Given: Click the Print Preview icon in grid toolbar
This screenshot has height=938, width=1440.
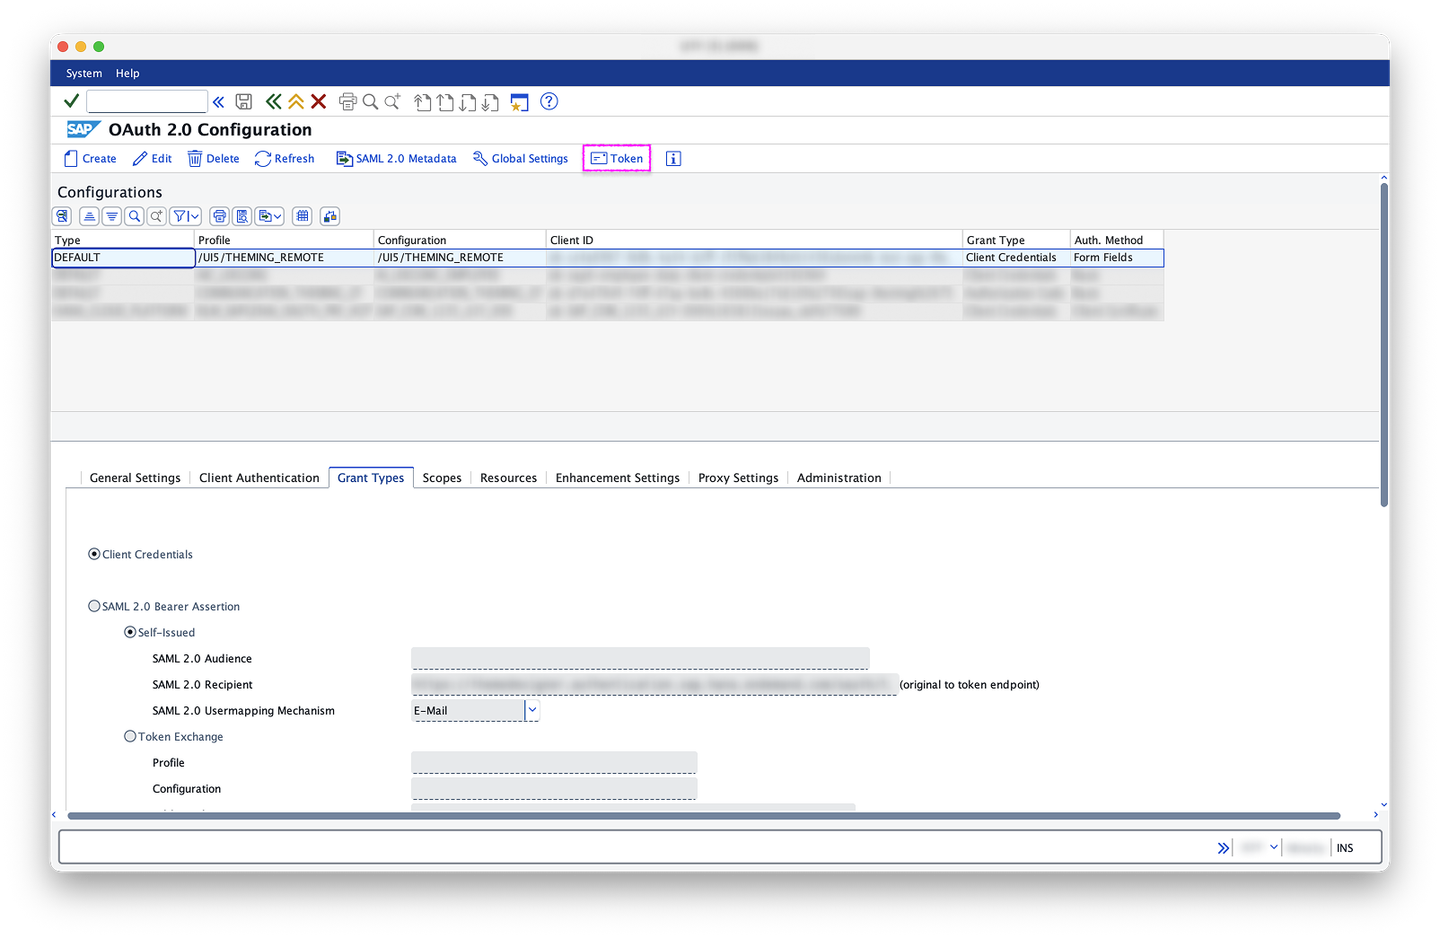Looking at the screenshot, I should point(242,216).
